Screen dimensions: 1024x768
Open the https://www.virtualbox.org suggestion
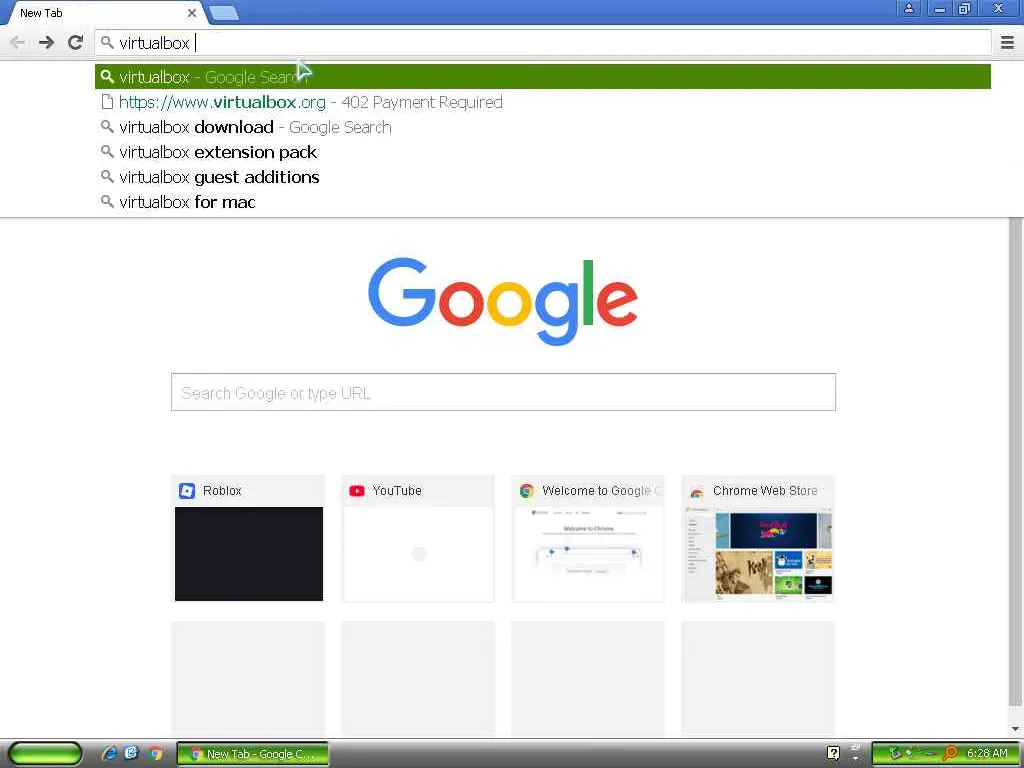543,102
